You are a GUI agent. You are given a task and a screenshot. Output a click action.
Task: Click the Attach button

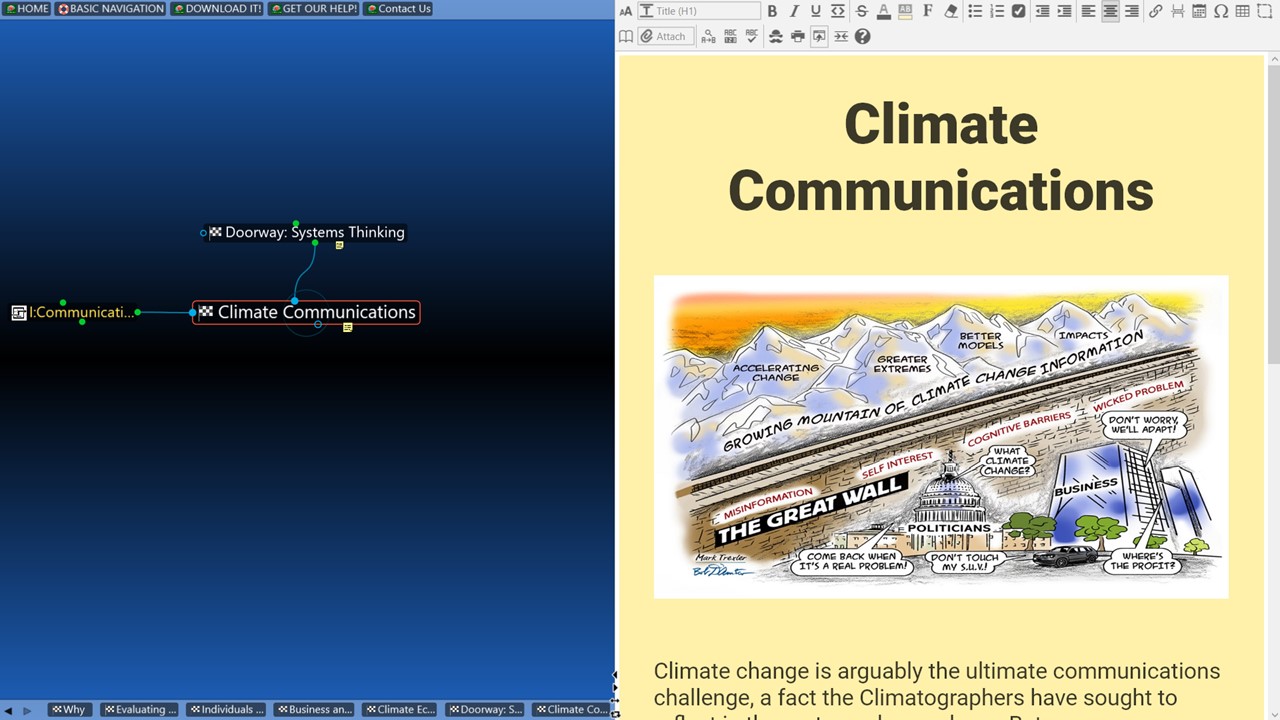664,36
